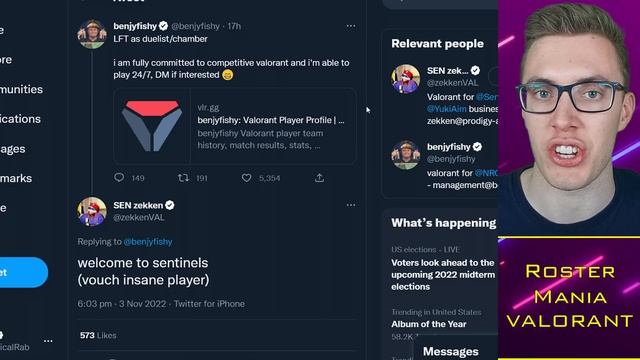
Task: Like benjyfishy's tweet with the heart icon
Action: [x=246, y=178]
